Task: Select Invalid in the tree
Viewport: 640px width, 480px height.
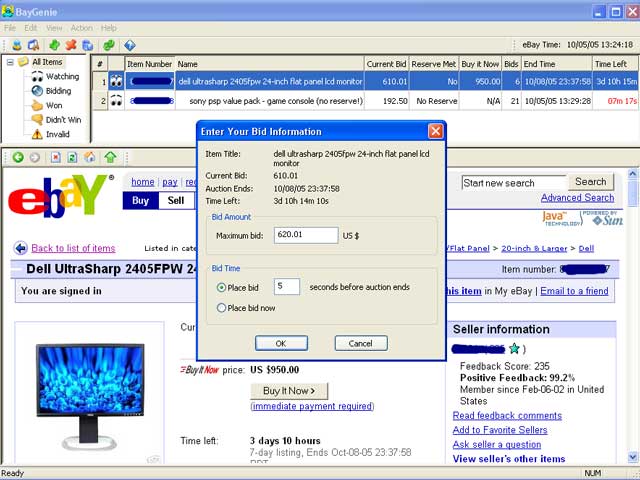Action: [x=58, y=134]
